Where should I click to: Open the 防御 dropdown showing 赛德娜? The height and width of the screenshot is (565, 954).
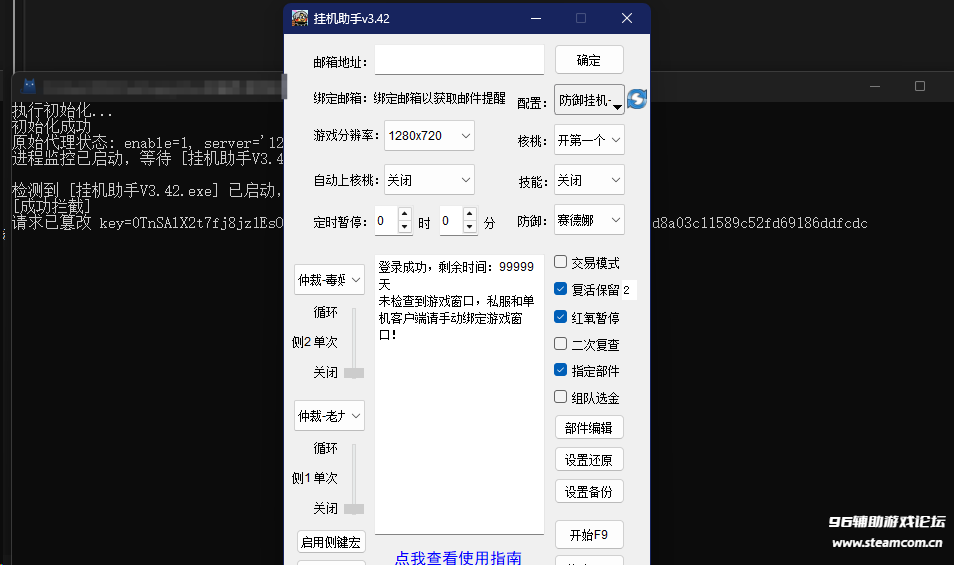click(x=589, y=220)
